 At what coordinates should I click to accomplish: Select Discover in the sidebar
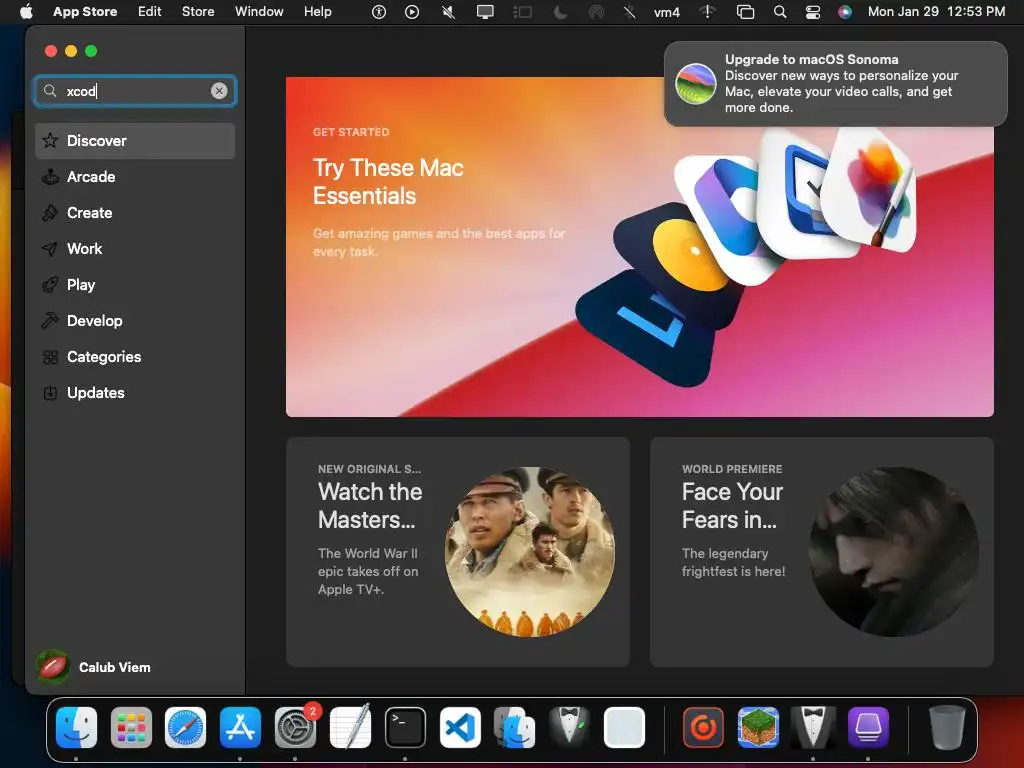click(x=135, y=141)
